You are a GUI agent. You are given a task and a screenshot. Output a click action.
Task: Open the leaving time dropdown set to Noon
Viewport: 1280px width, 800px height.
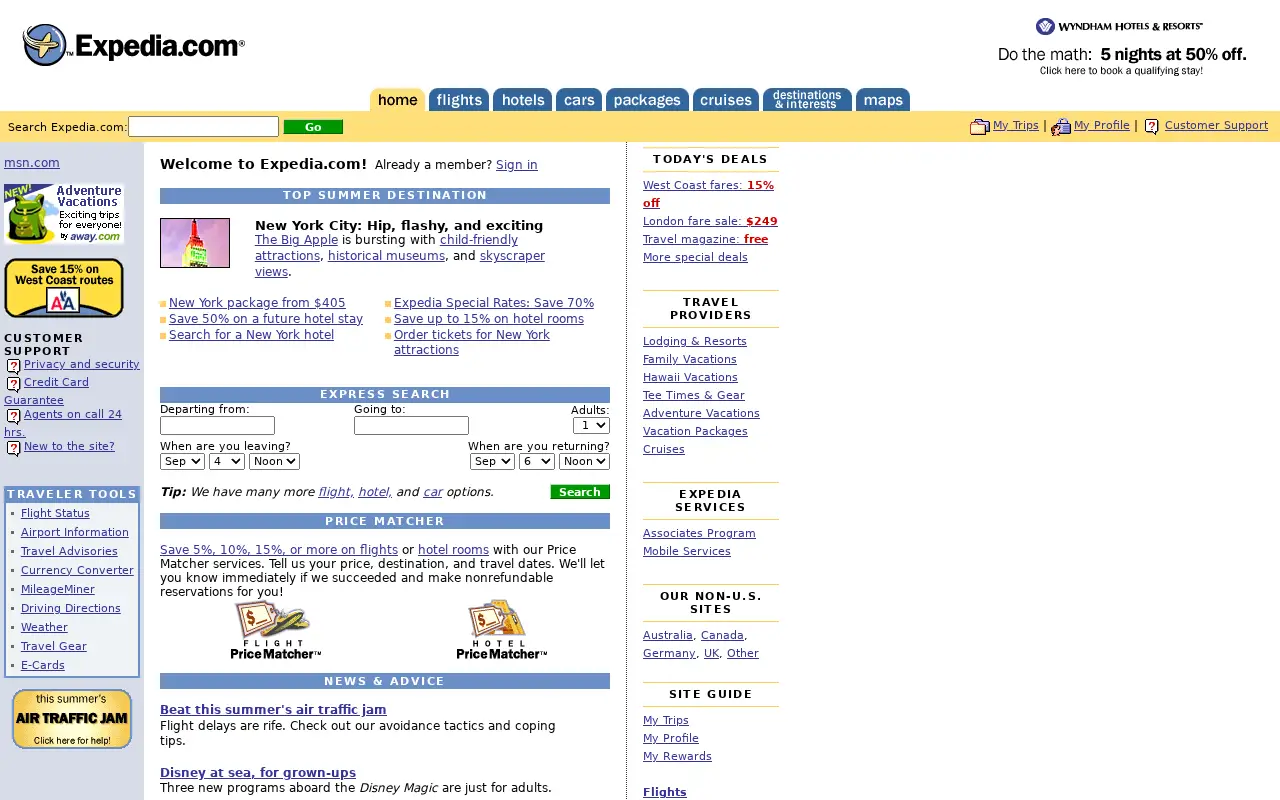tap(274, 461)
